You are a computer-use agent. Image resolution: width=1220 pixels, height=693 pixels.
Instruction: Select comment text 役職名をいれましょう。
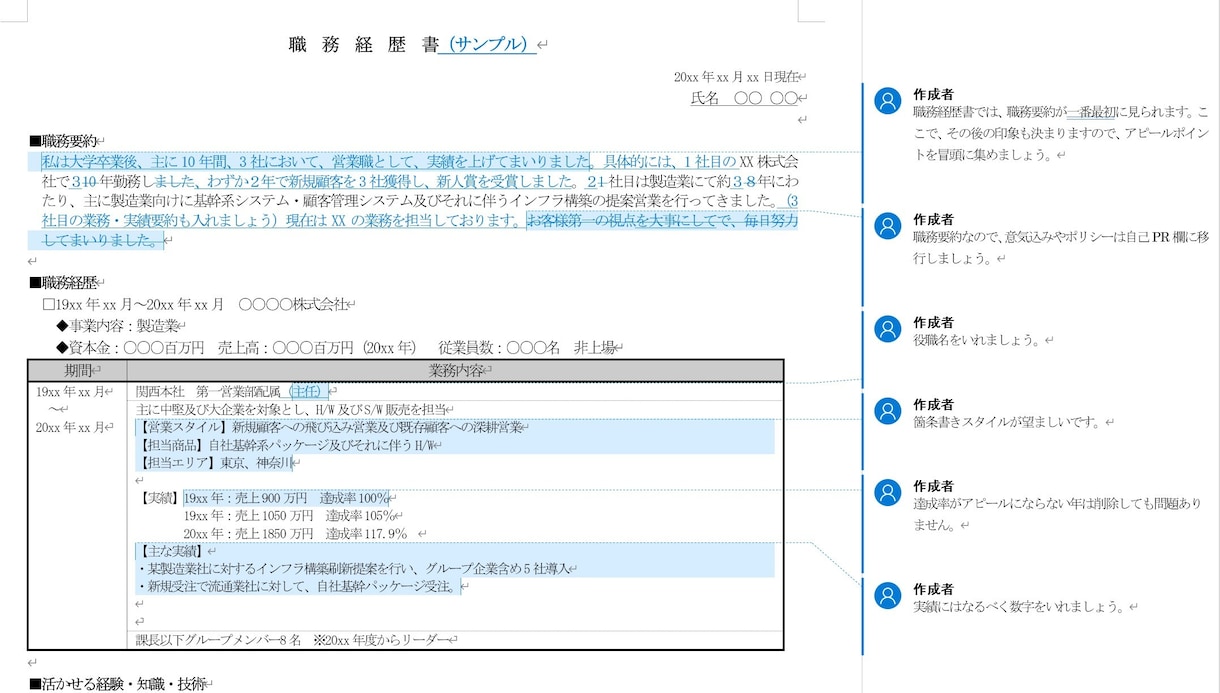coord(977,341)
